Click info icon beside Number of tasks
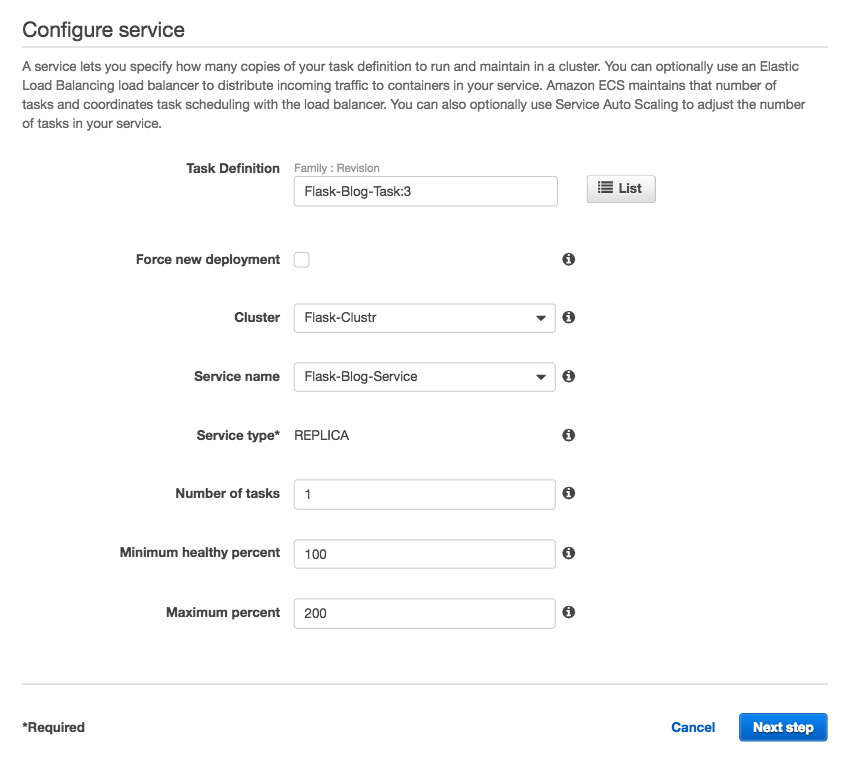This screenshot has width=842, height=761. [x=569, y=493]
